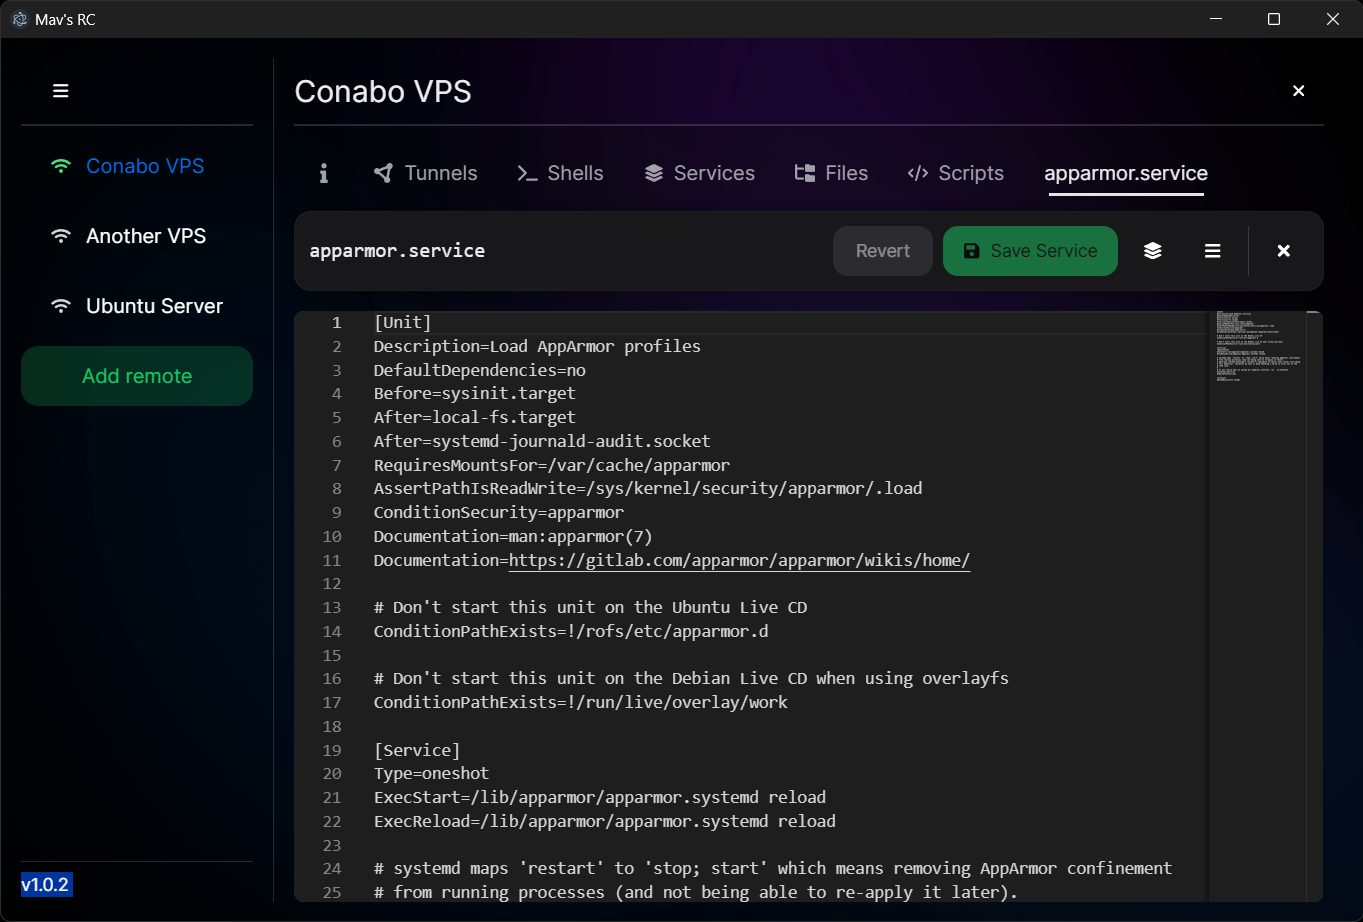The width and height of the screenshot is (1363, 922).
Task: Click the After=local-fs.target line
Action: click(475, 417)
